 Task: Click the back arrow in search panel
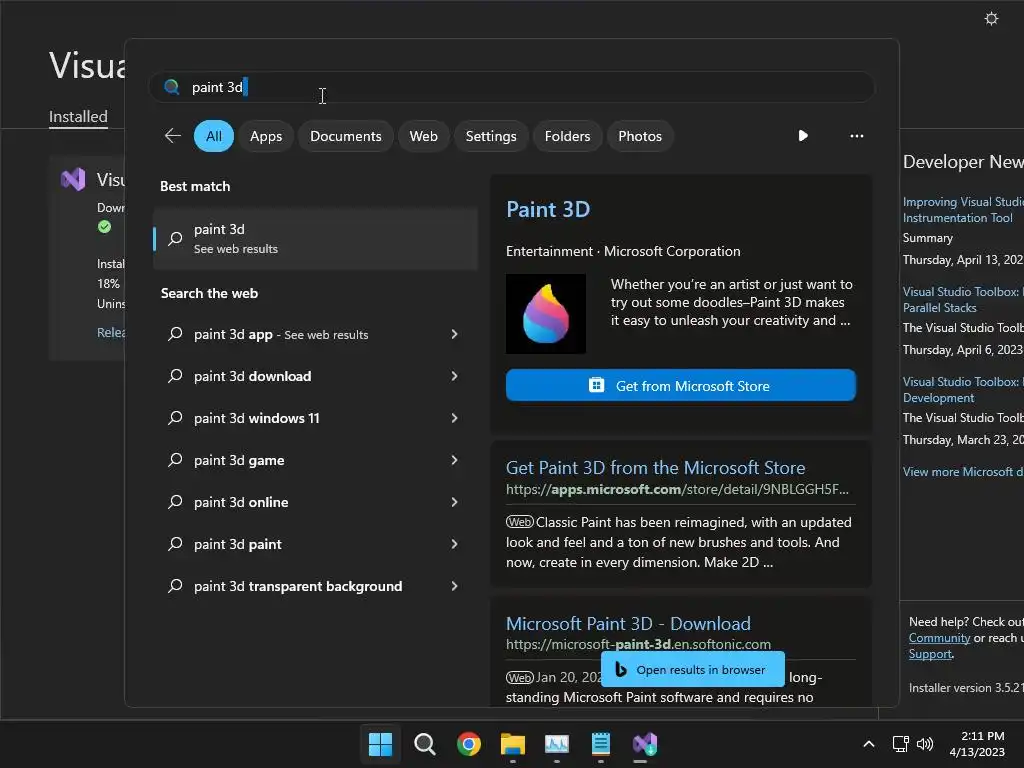[x=172, y=136]
